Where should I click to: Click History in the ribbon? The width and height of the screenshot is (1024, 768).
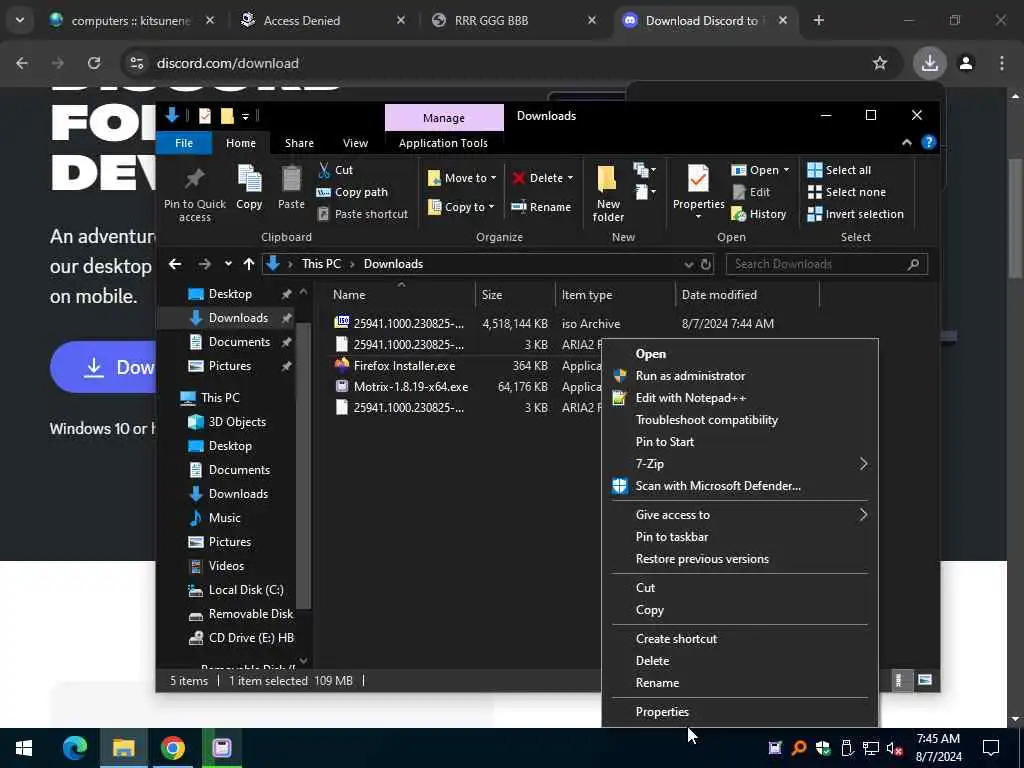pos(758,214)
